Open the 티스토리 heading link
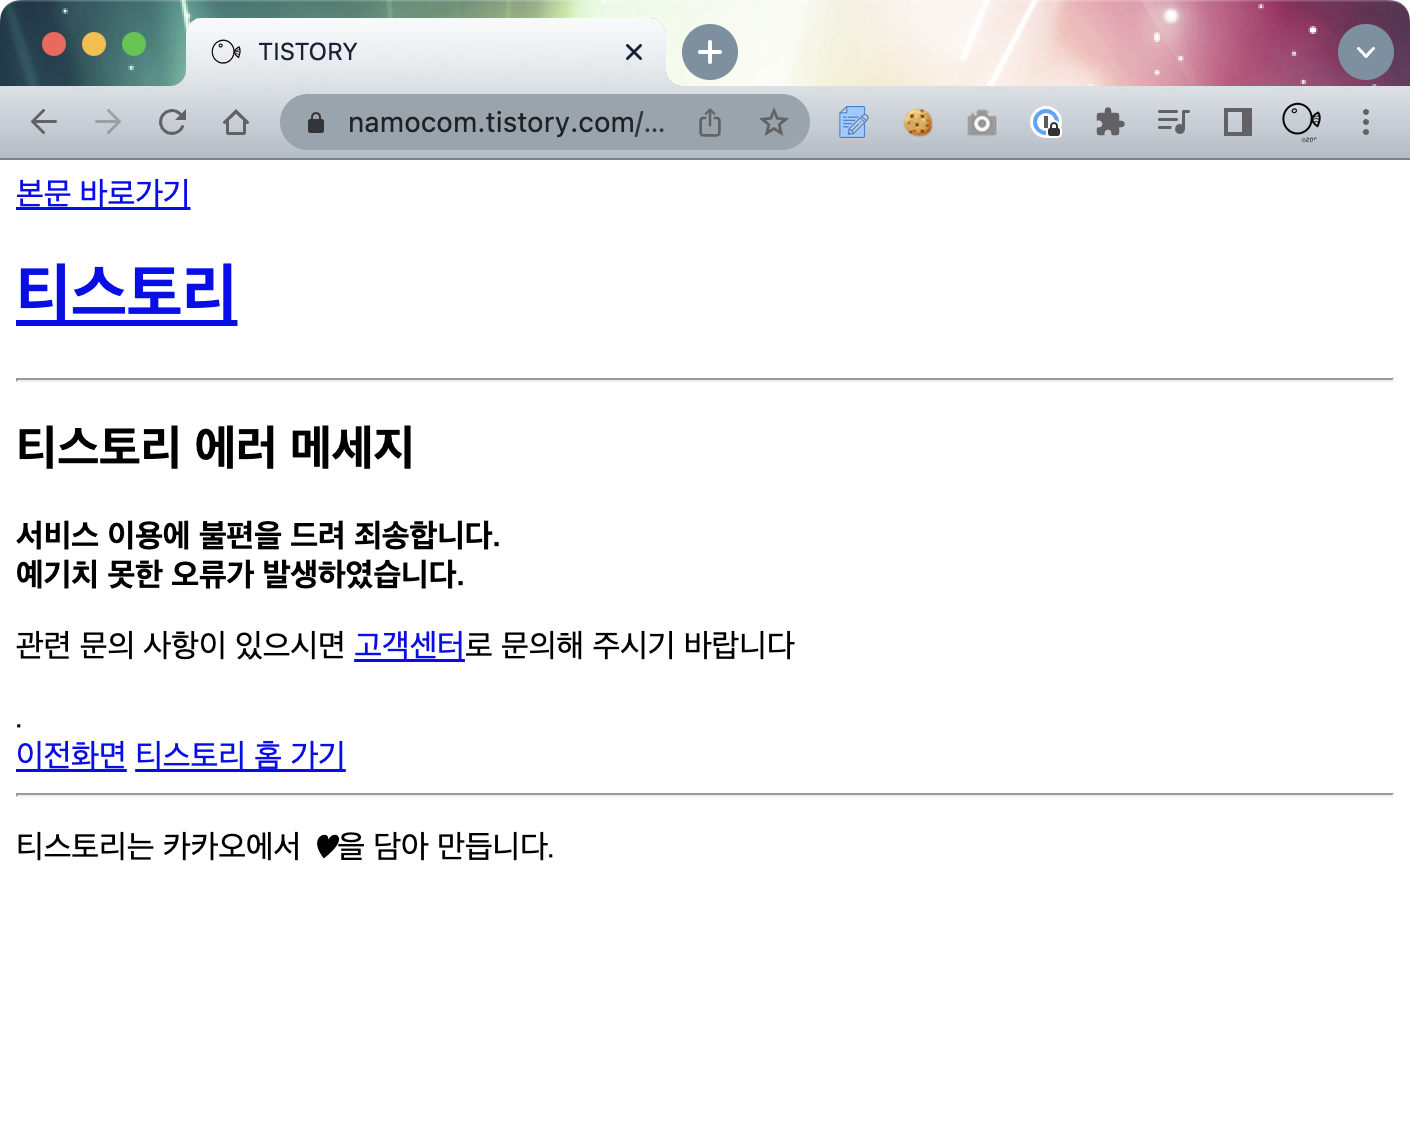Image resolution: width=1410 pixels, height=1126 pixels. (127, 293)
